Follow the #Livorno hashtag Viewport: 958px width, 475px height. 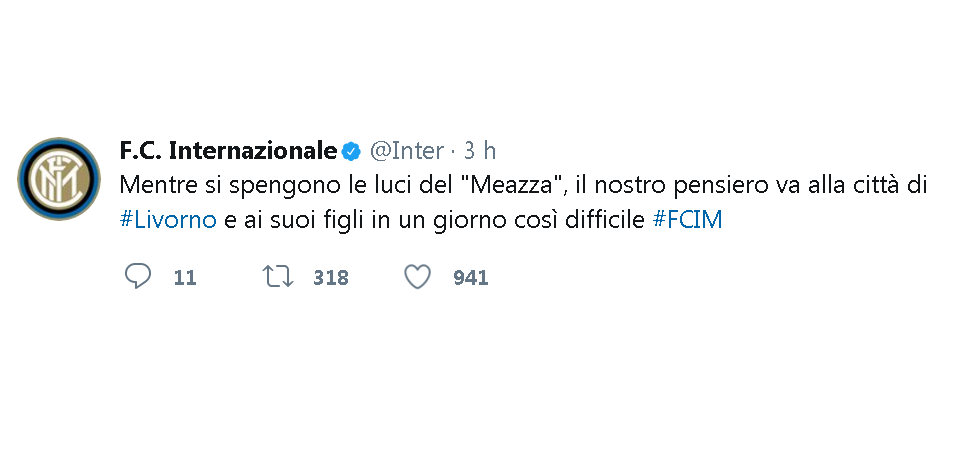[168, 219]
